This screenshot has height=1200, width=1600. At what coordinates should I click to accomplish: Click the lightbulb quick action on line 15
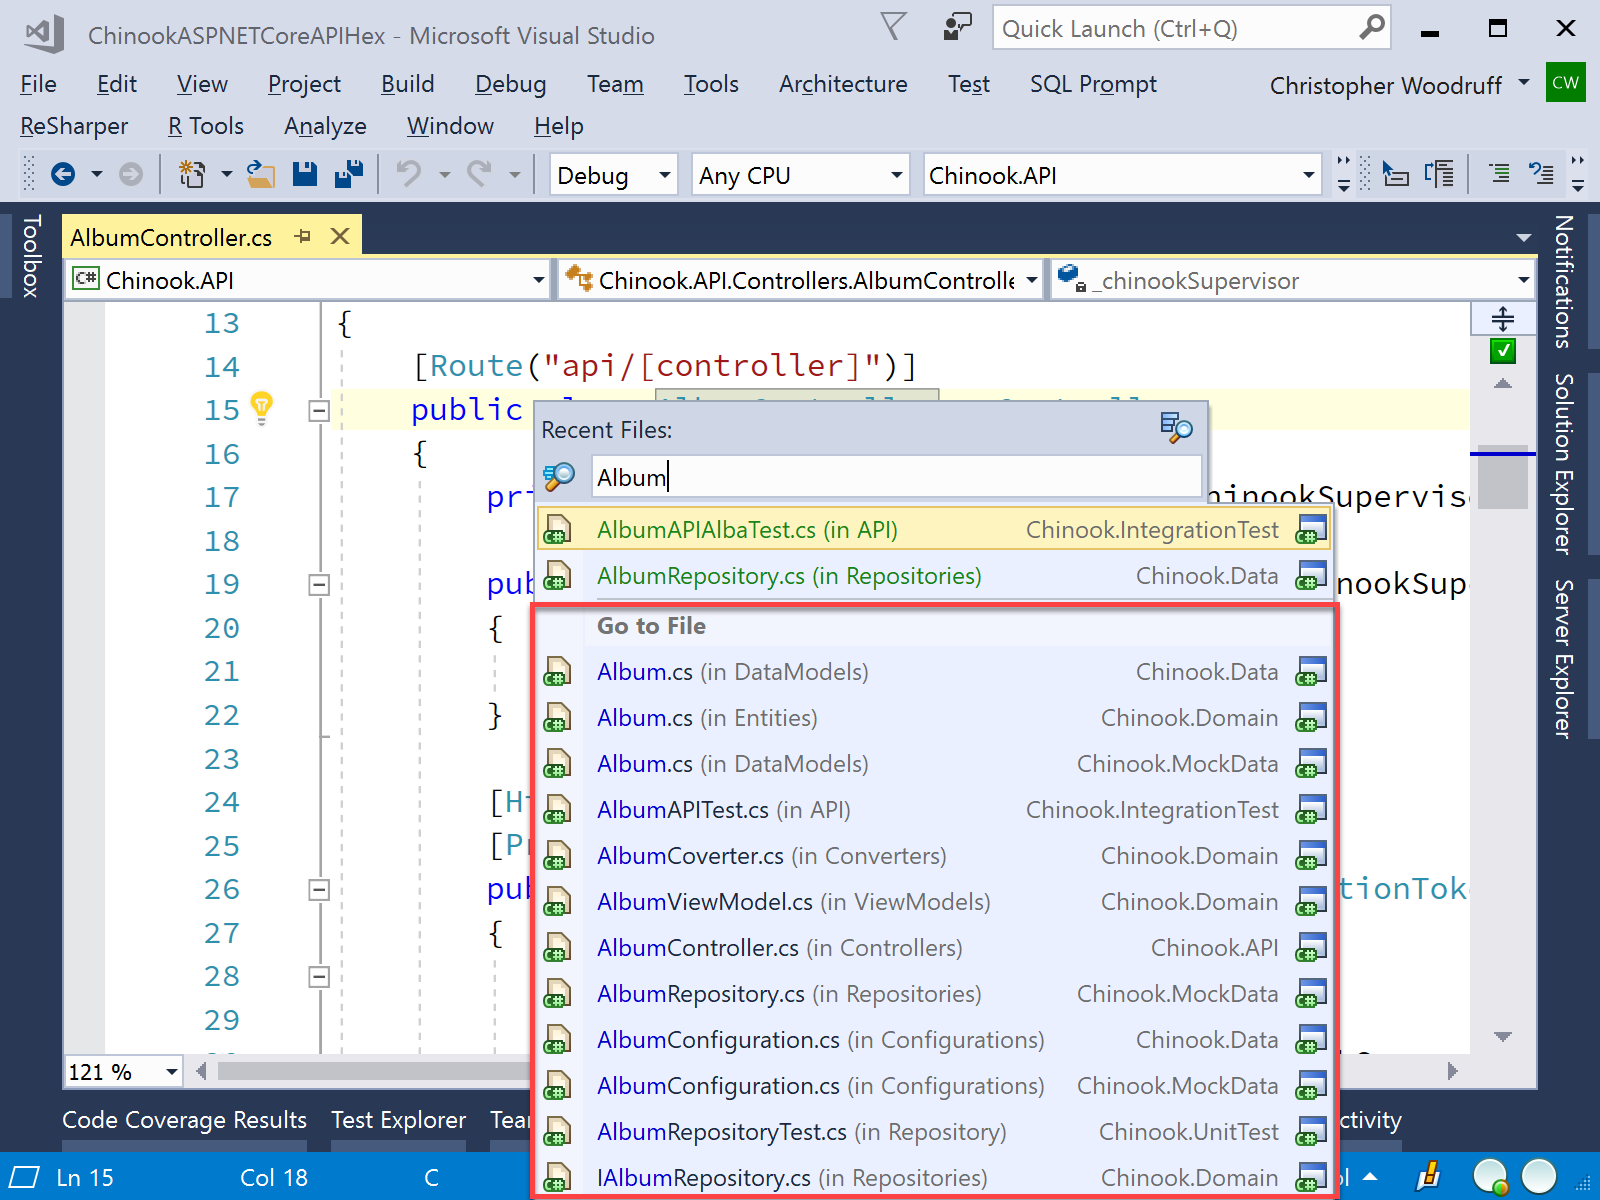[261, 408]
